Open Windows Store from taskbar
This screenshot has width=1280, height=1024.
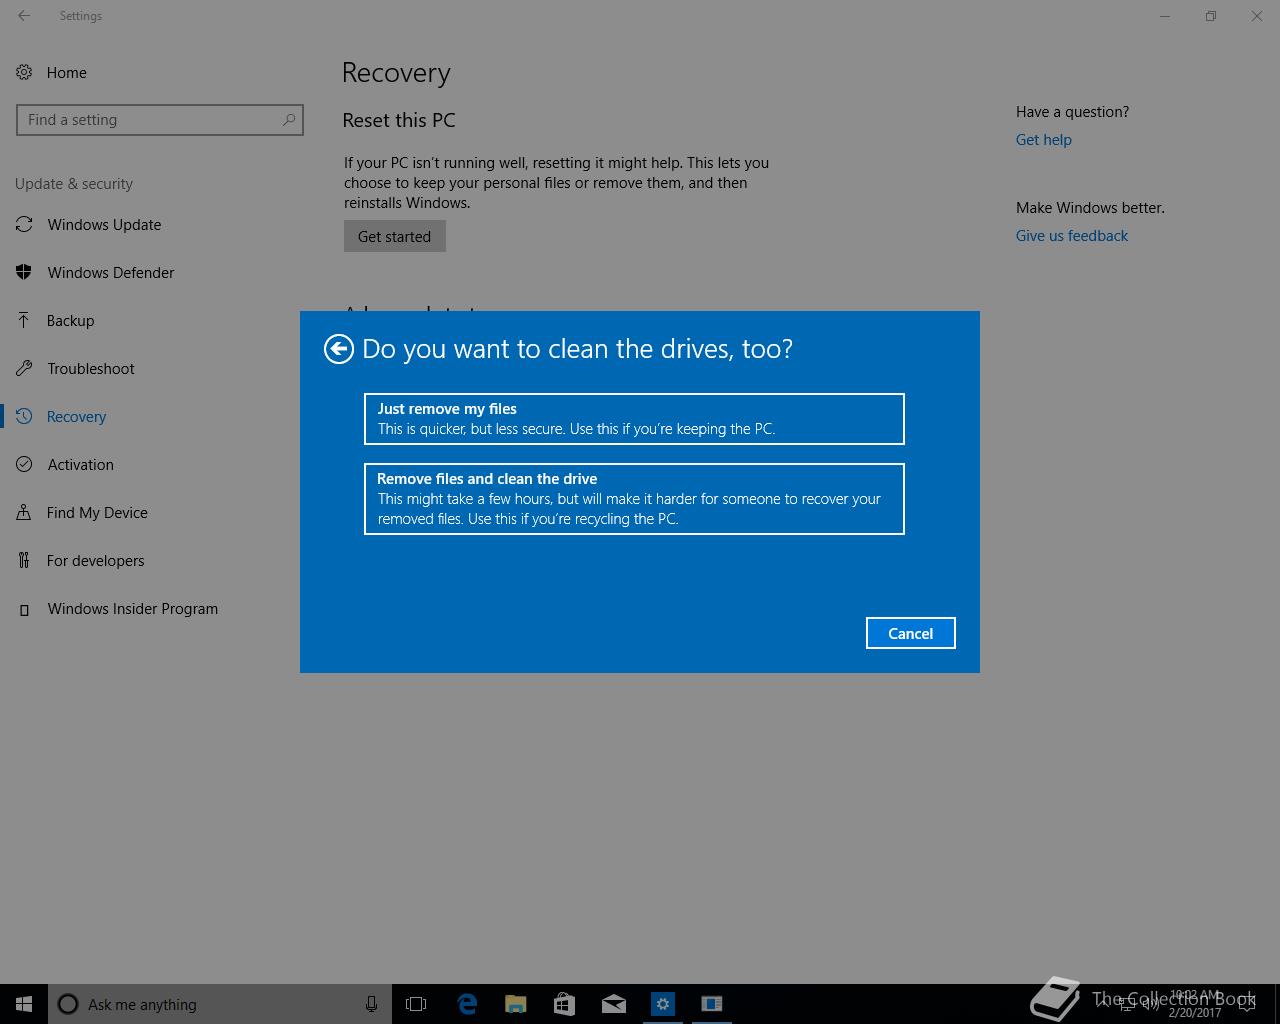[x=564, y=1004]
